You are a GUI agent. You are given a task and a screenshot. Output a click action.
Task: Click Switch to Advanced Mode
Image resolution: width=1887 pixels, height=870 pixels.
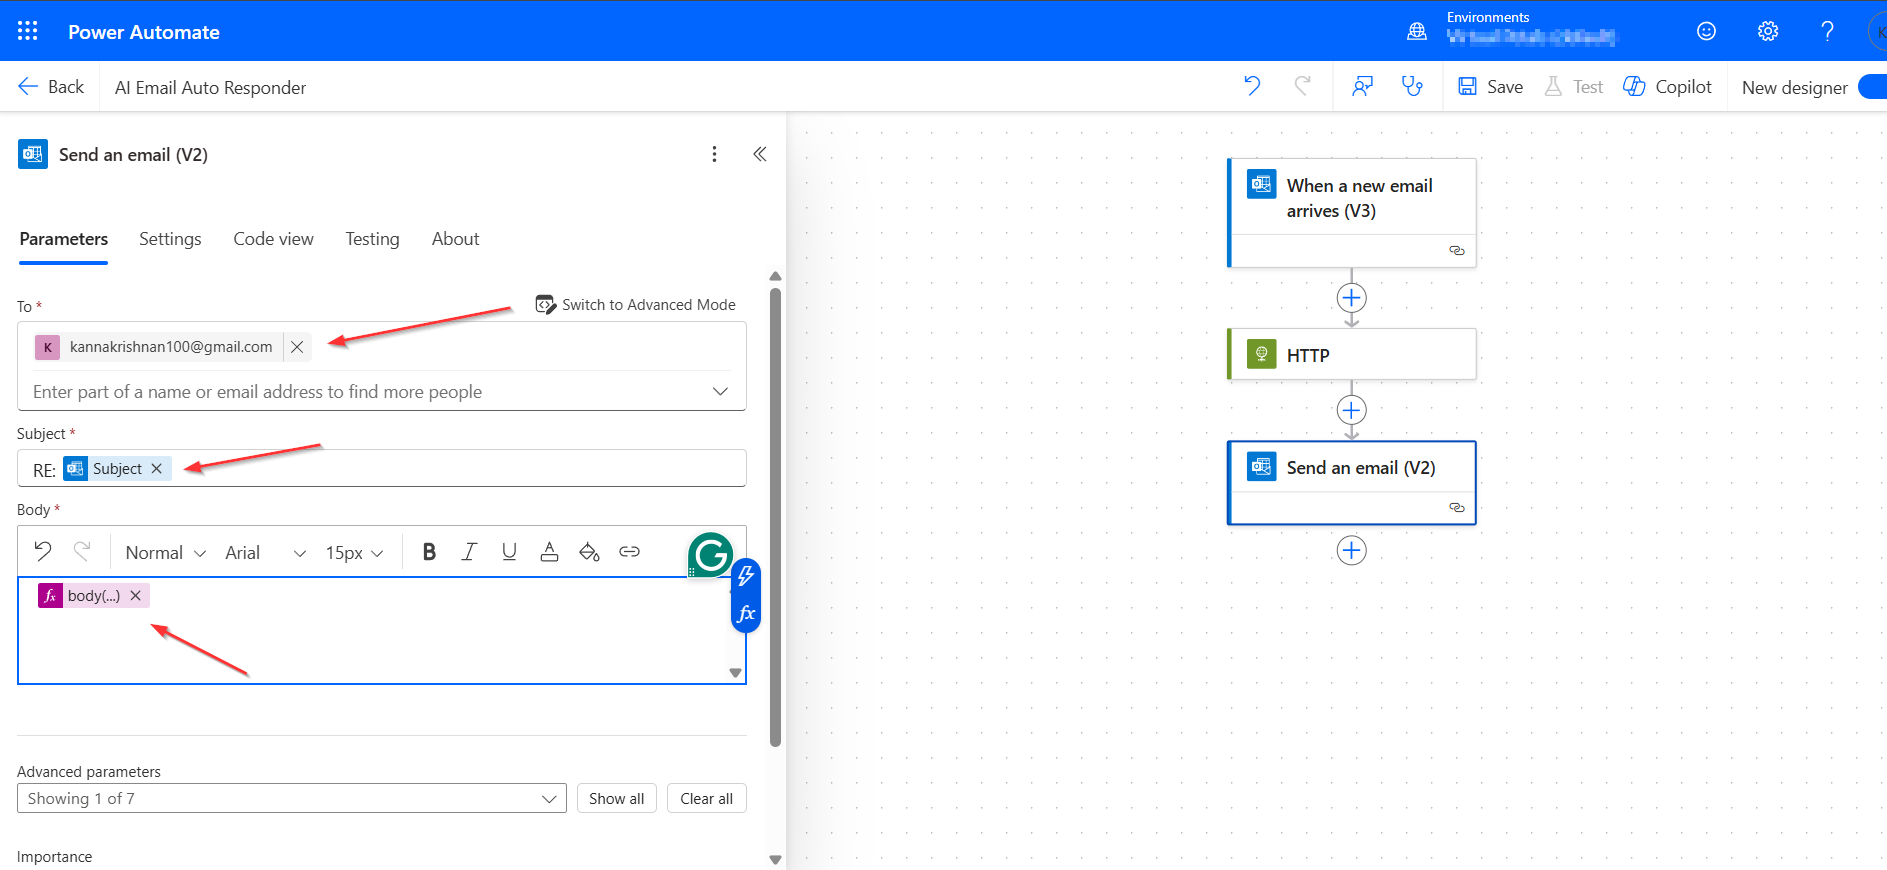[636, 305]
